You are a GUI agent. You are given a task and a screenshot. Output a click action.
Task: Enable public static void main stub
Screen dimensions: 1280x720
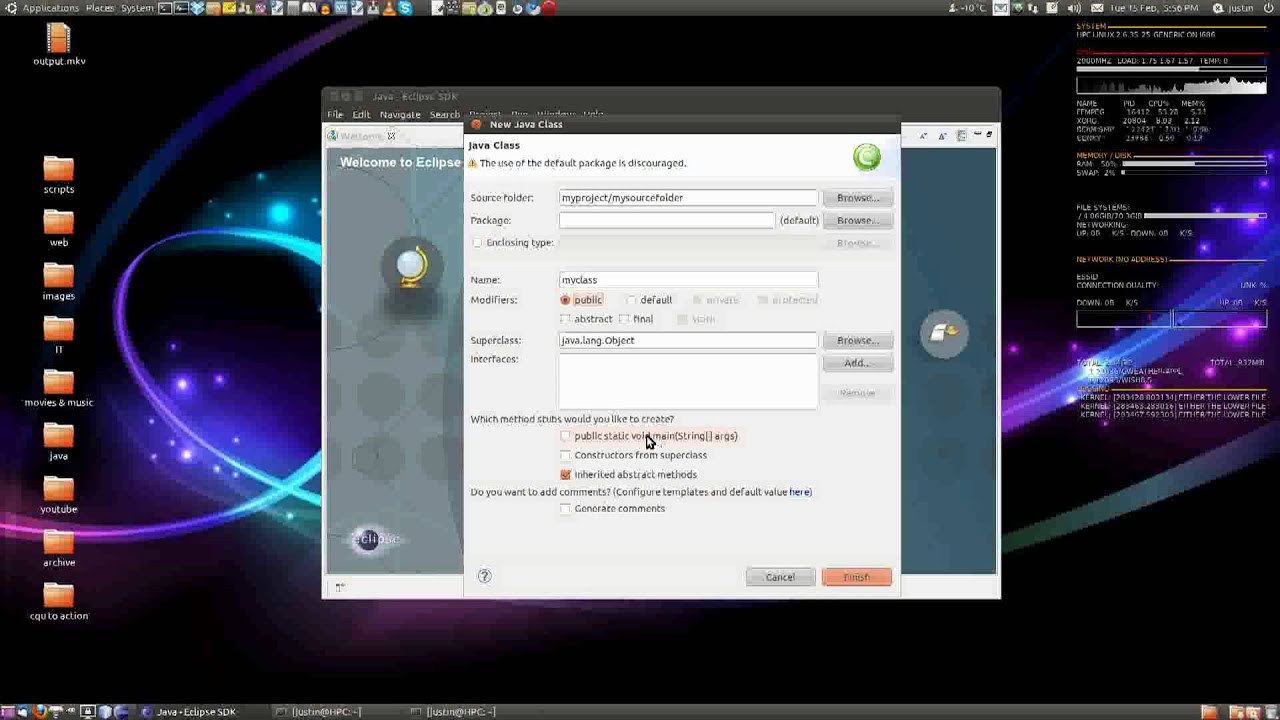(x=566, y=436)
